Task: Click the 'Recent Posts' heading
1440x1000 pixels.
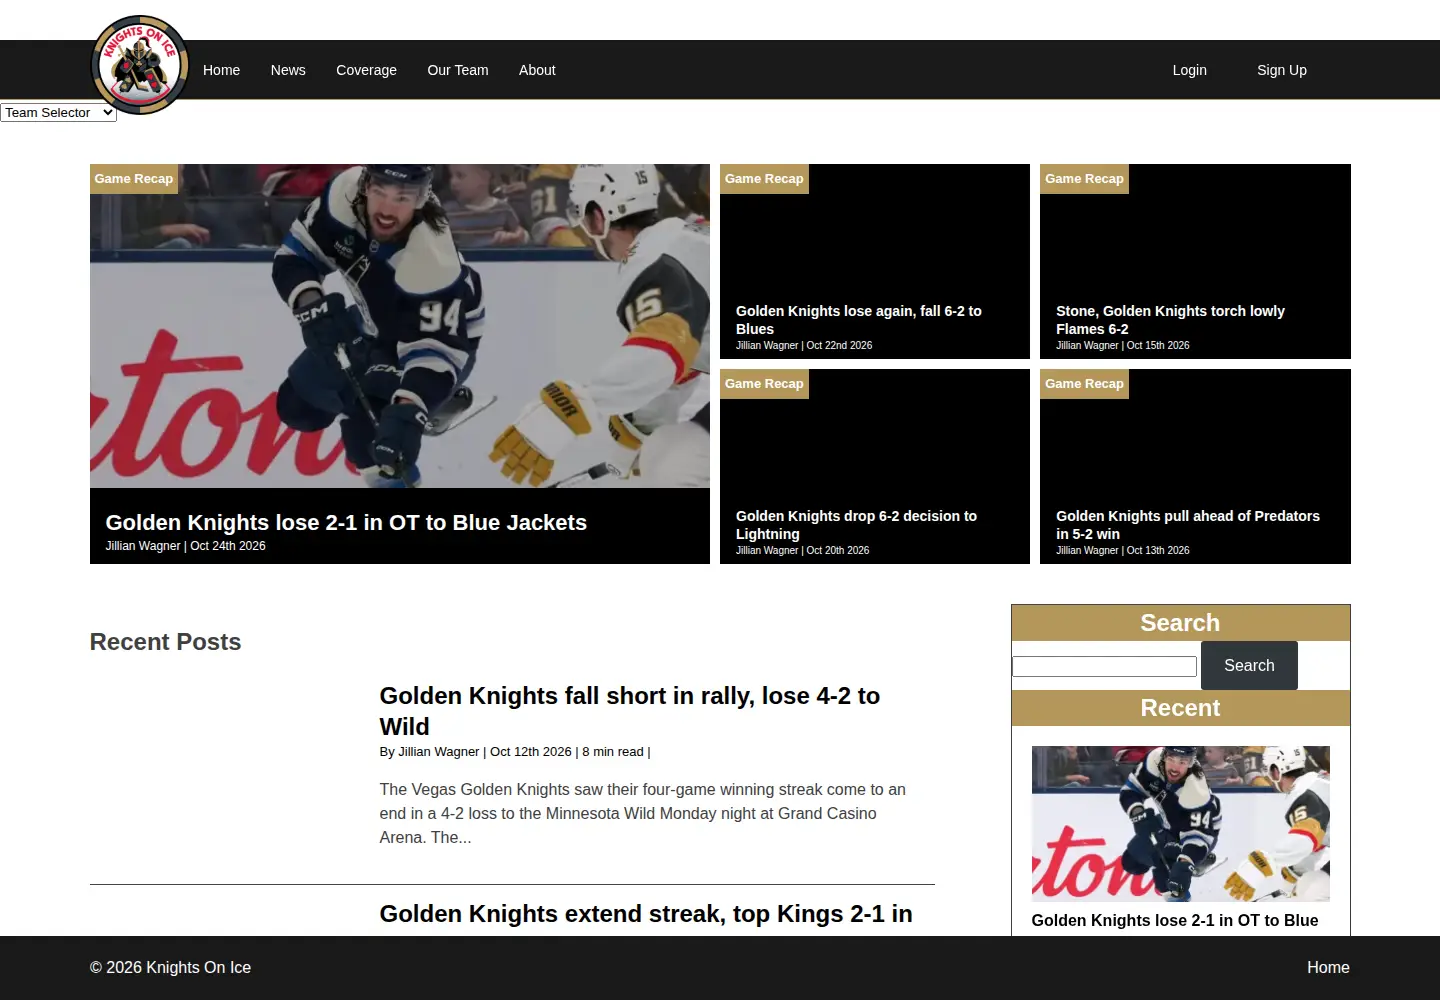Action: click(166, 642)
